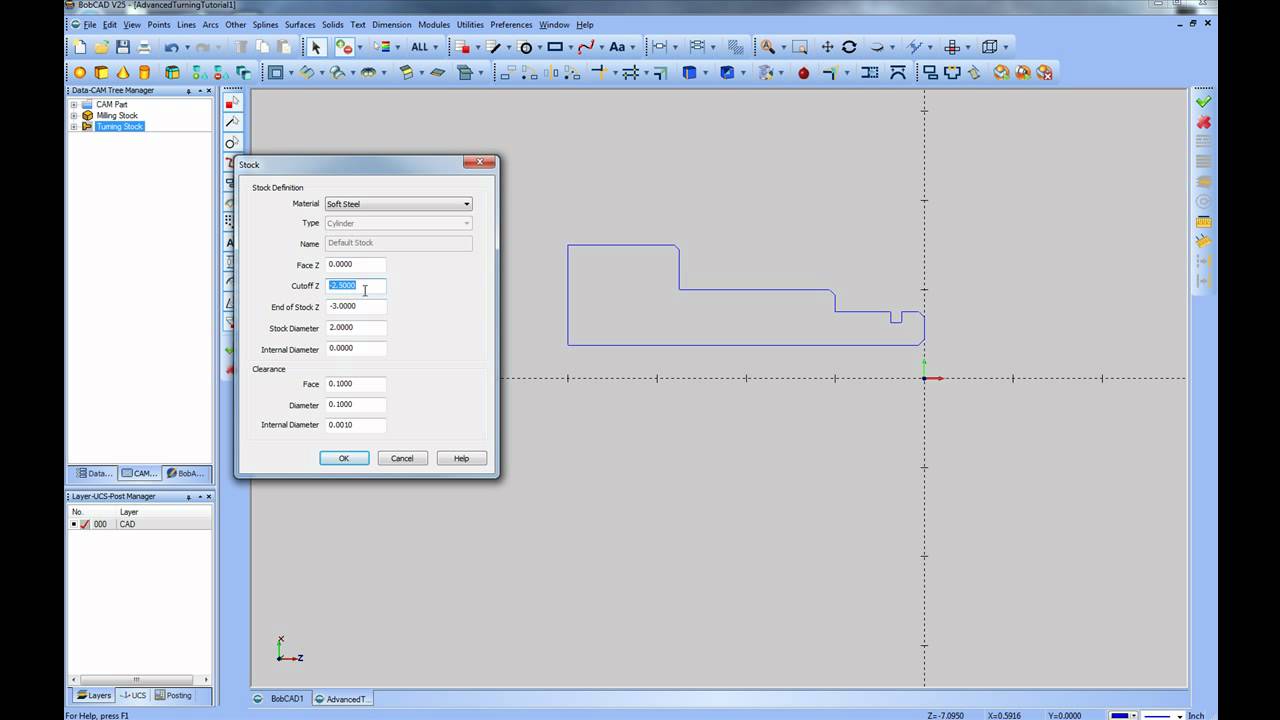Screen dimensions: 1280x720
Task: Click the green checkmark on right toolbar
Action: 1203,101
